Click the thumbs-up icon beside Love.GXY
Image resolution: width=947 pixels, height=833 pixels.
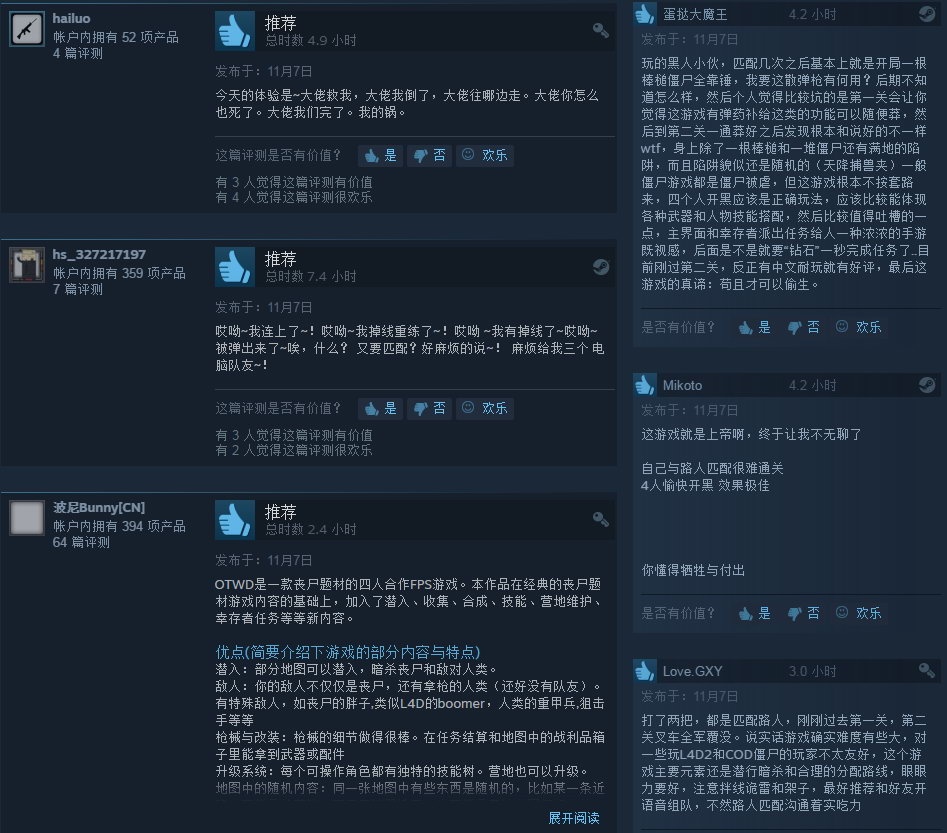645,671
